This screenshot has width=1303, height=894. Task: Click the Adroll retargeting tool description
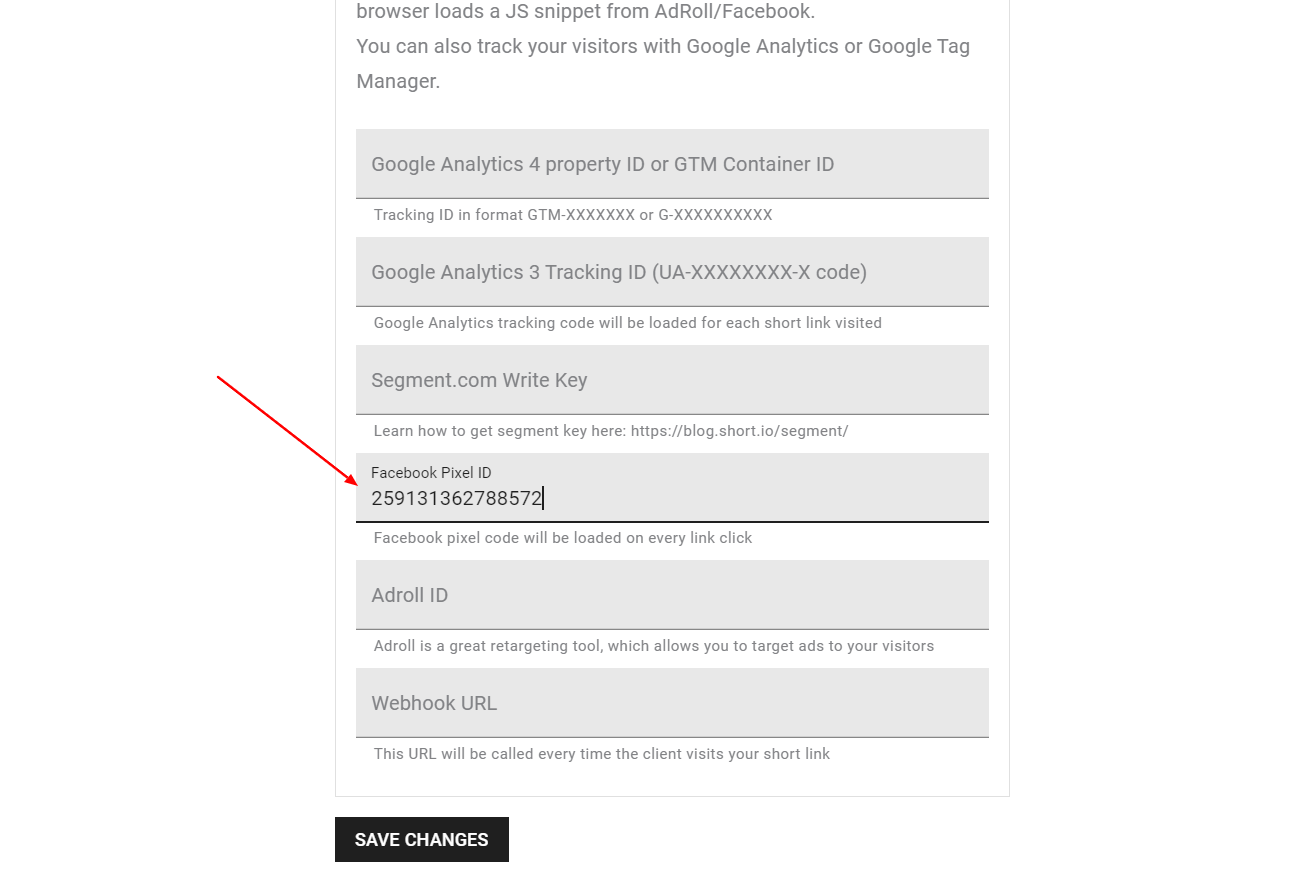(654, 646)
